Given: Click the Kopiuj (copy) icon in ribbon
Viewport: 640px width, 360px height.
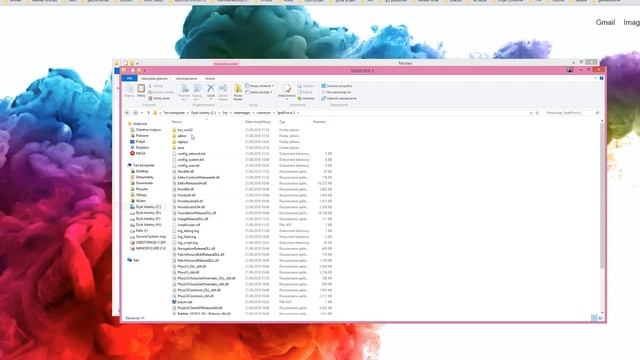Looking at the screenshot, I should tap(129, 89).
